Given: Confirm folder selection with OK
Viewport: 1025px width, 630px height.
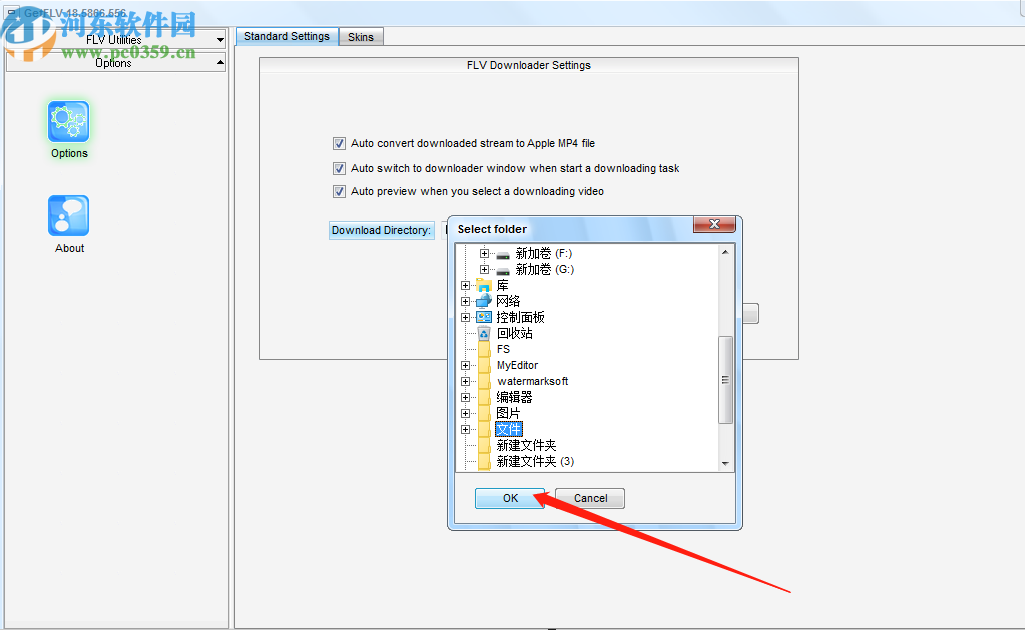Looking at the screenshot, I should 510,498.
